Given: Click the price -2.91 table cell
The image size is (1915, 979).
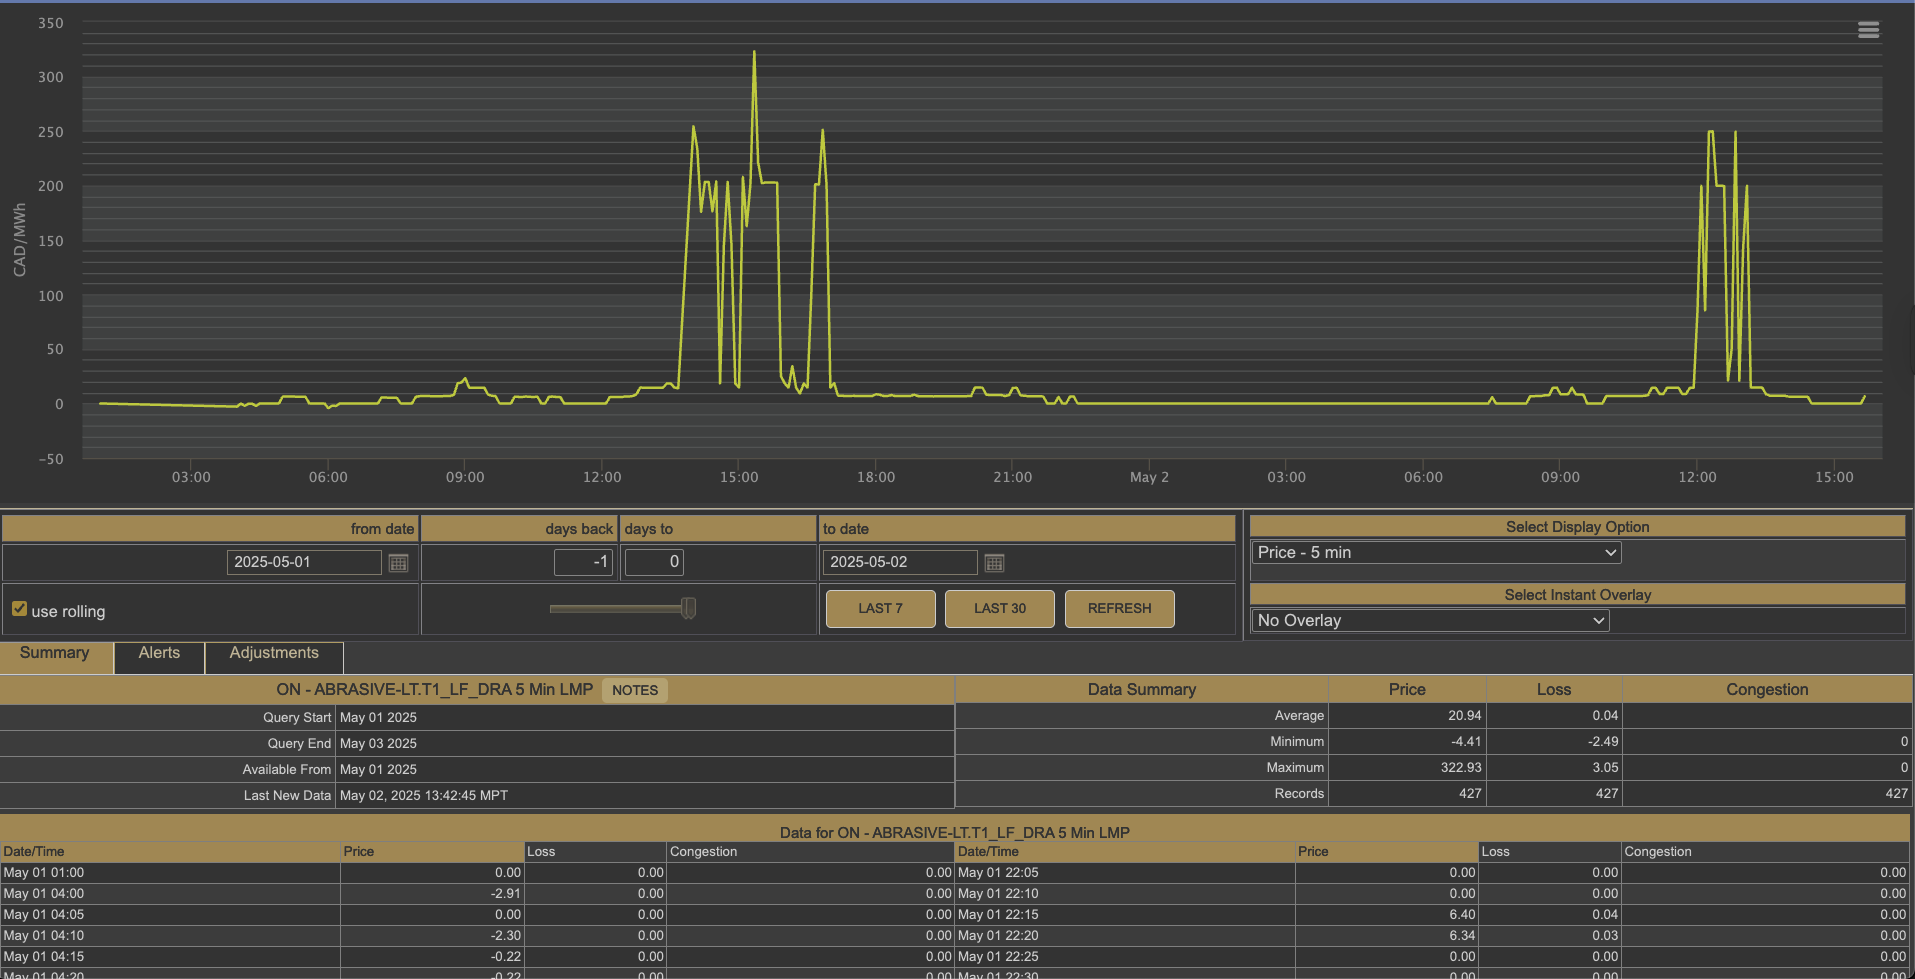Looking at the screenshot, I should (x=432, y=894).
